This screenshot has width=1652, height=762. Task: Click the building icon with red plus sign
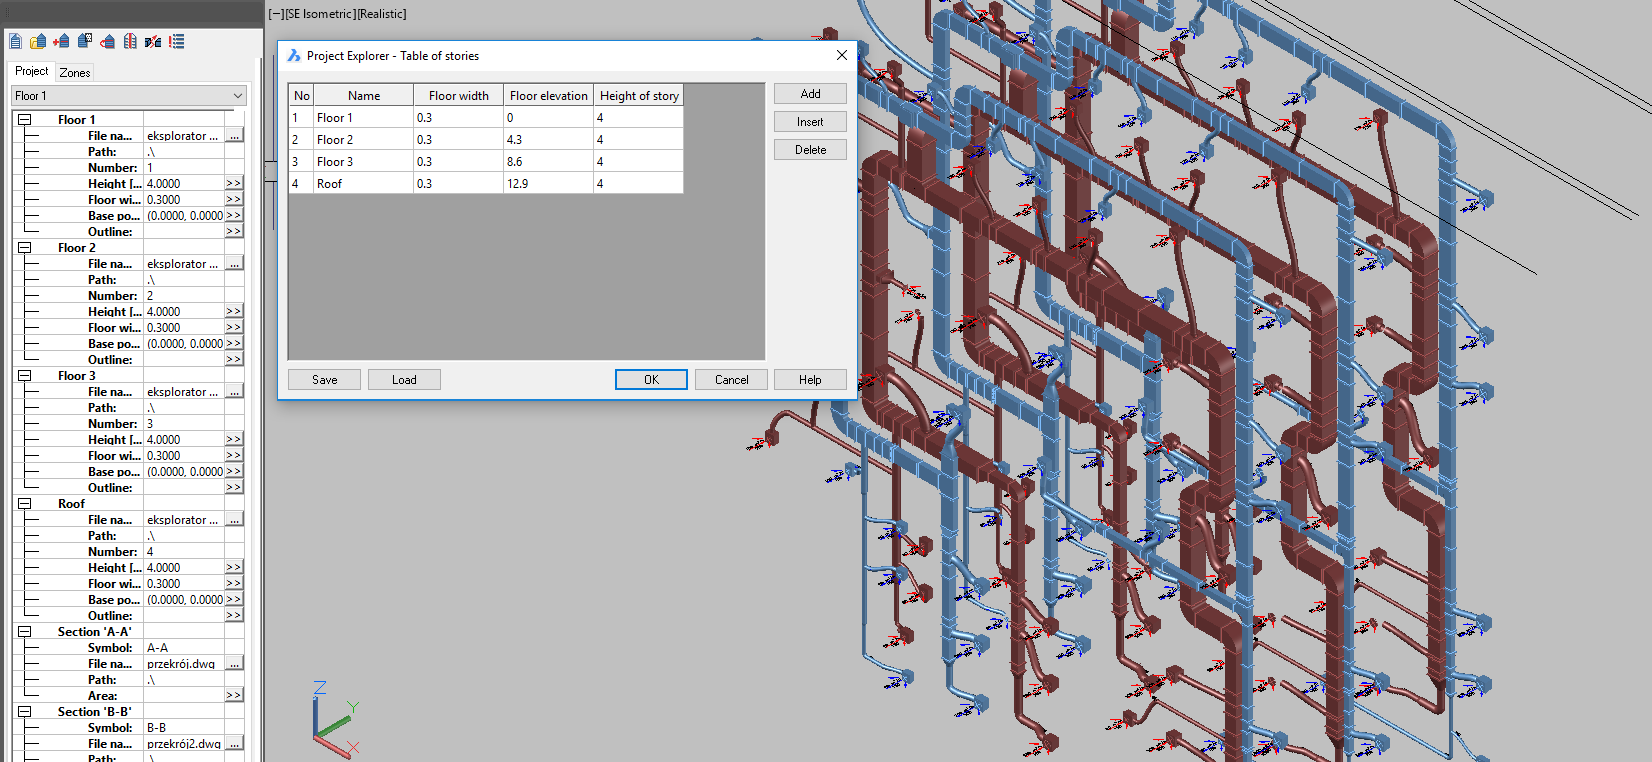point(61,41)
